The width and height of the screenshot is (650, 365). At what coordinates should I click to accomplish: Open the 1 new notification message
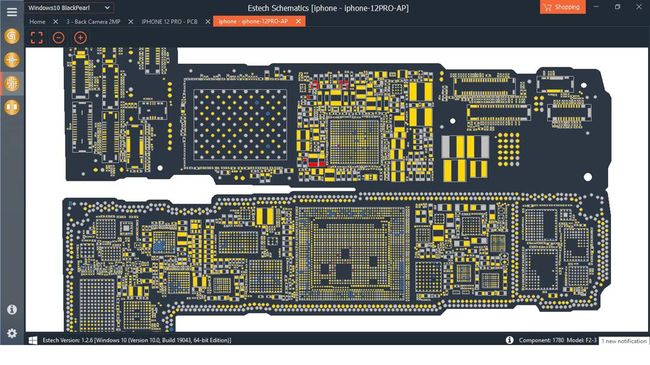[x=624, y=341]
